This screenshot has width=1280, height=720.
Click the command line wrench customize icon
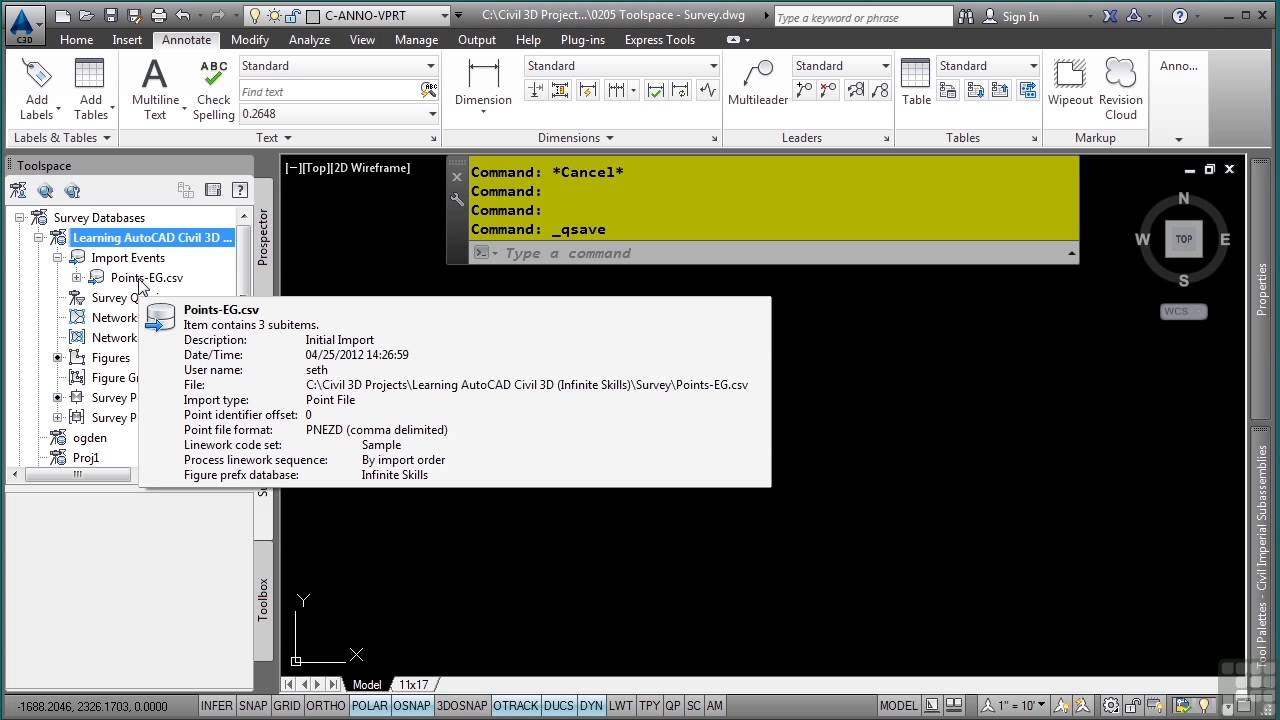(457, 200)
